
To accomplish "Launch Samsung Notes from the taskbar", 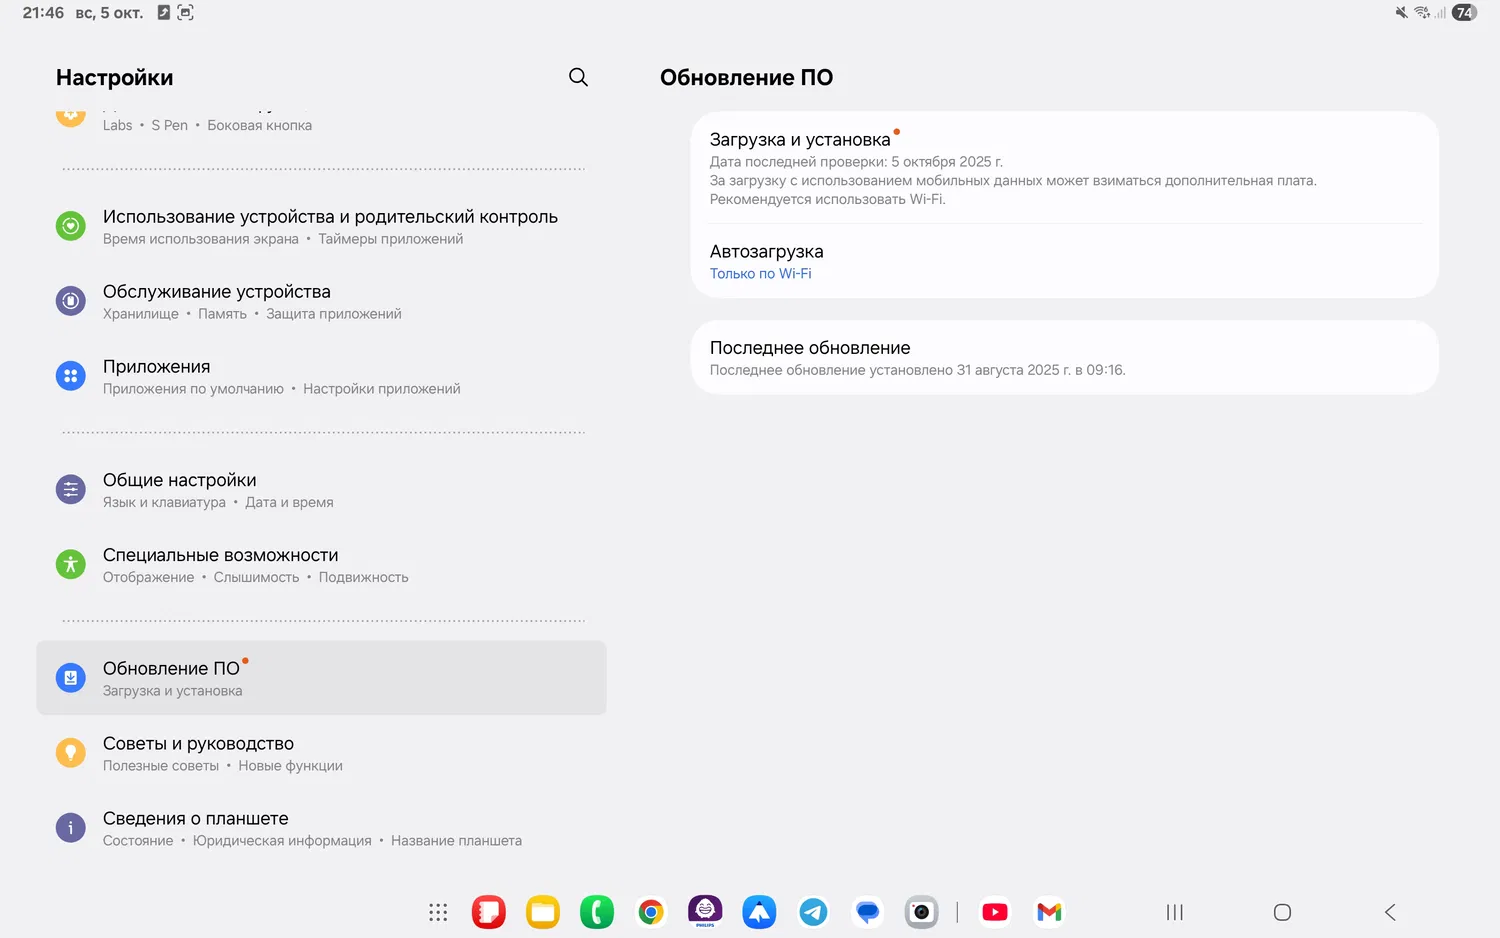I will [x=489, y=912].
